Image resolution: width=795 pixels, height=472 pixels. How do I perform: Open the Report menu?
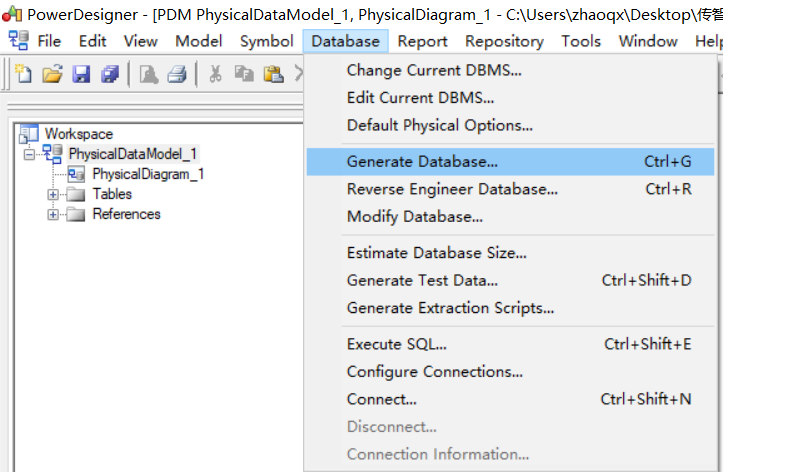coord(422,41)
